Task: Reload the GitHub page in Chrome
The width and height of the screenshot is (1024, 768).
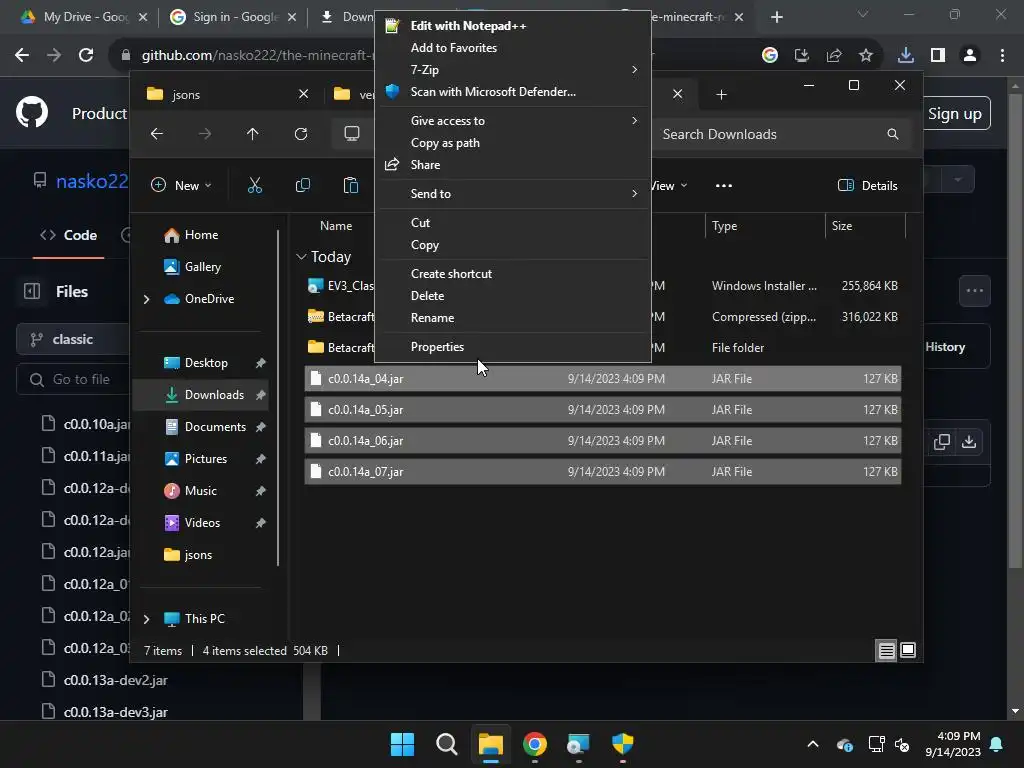Action: tap(86, 55)
